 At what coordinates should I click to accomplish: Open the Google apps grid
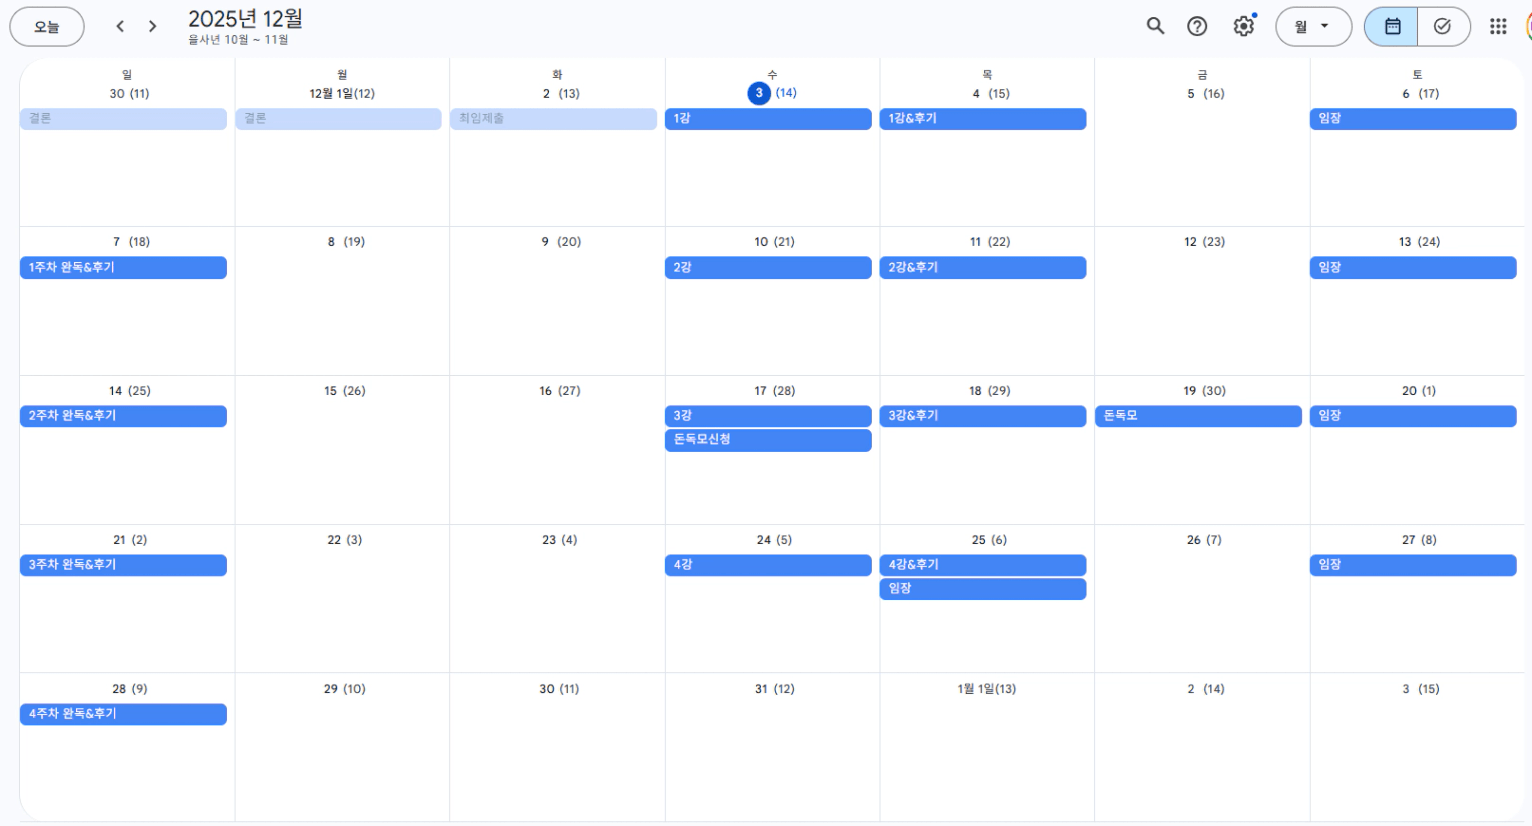coord(1498,26)
